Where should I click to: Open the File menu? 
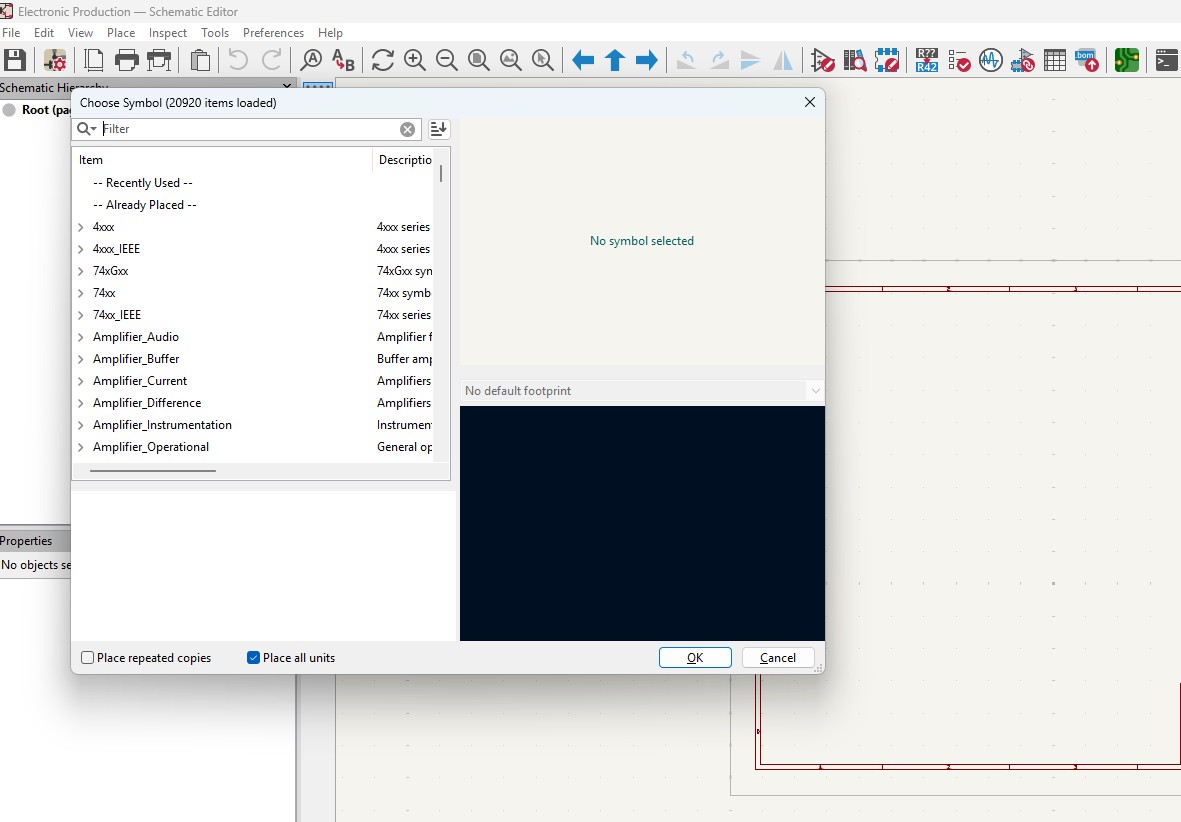(x=11, y=32)
